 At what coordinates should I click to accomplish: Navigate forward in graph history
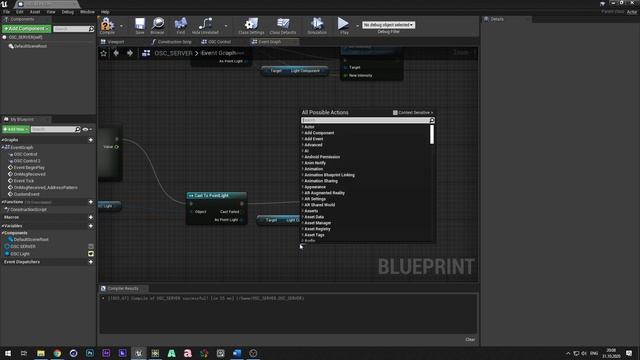point(130,53)
